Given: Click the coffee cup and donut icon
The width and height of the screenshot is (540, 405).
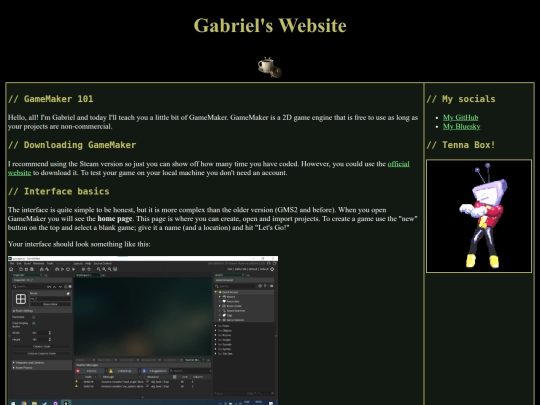Looking at the screenshot, I should click(270, 68).
